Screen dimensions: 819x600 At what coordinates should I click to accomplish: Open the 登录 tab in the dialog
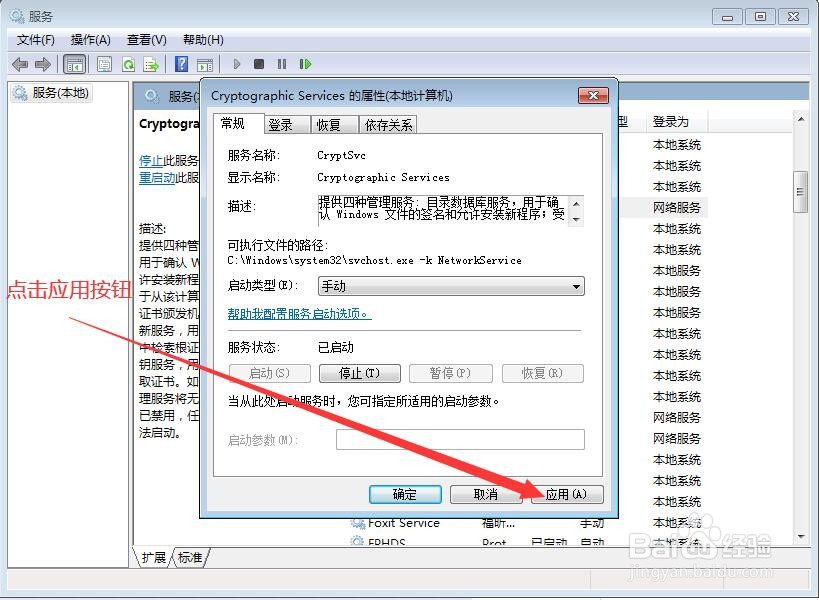pyautogui.click(x=283, y=124)
